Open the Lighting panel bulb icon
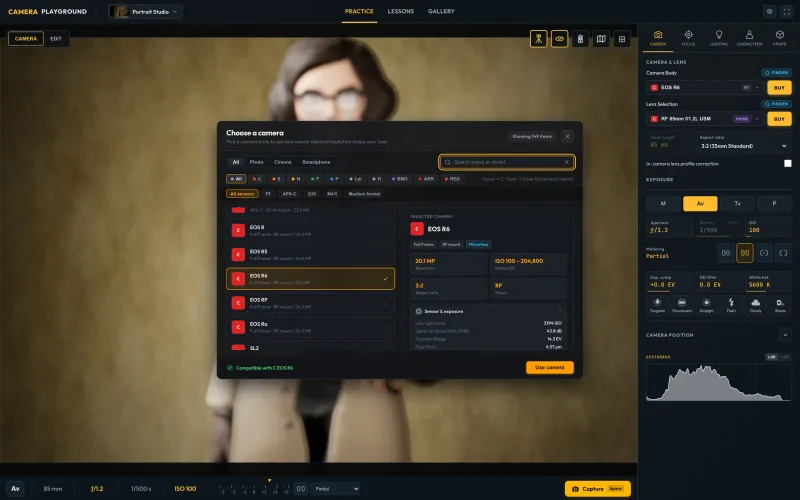 718,38
